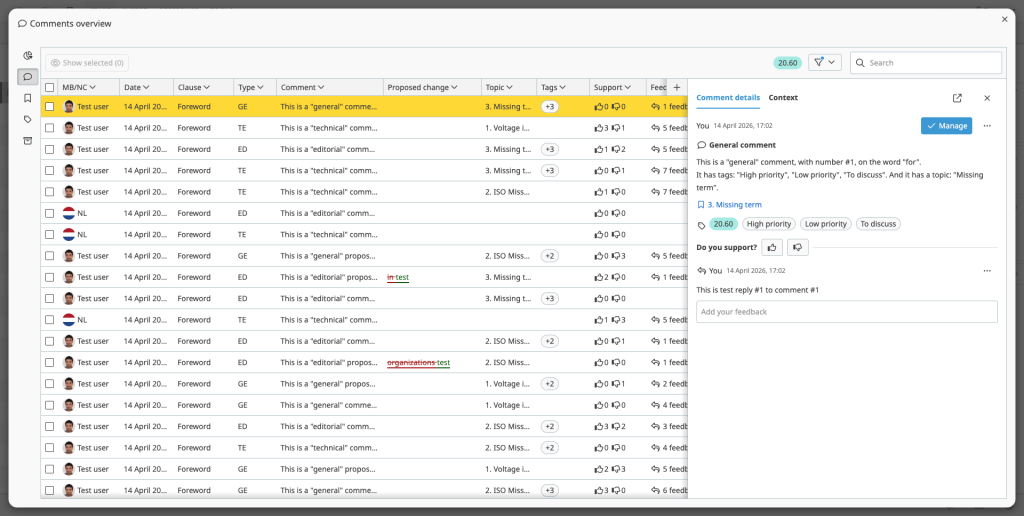Focus the Add your feedback field

coord(846,312)
